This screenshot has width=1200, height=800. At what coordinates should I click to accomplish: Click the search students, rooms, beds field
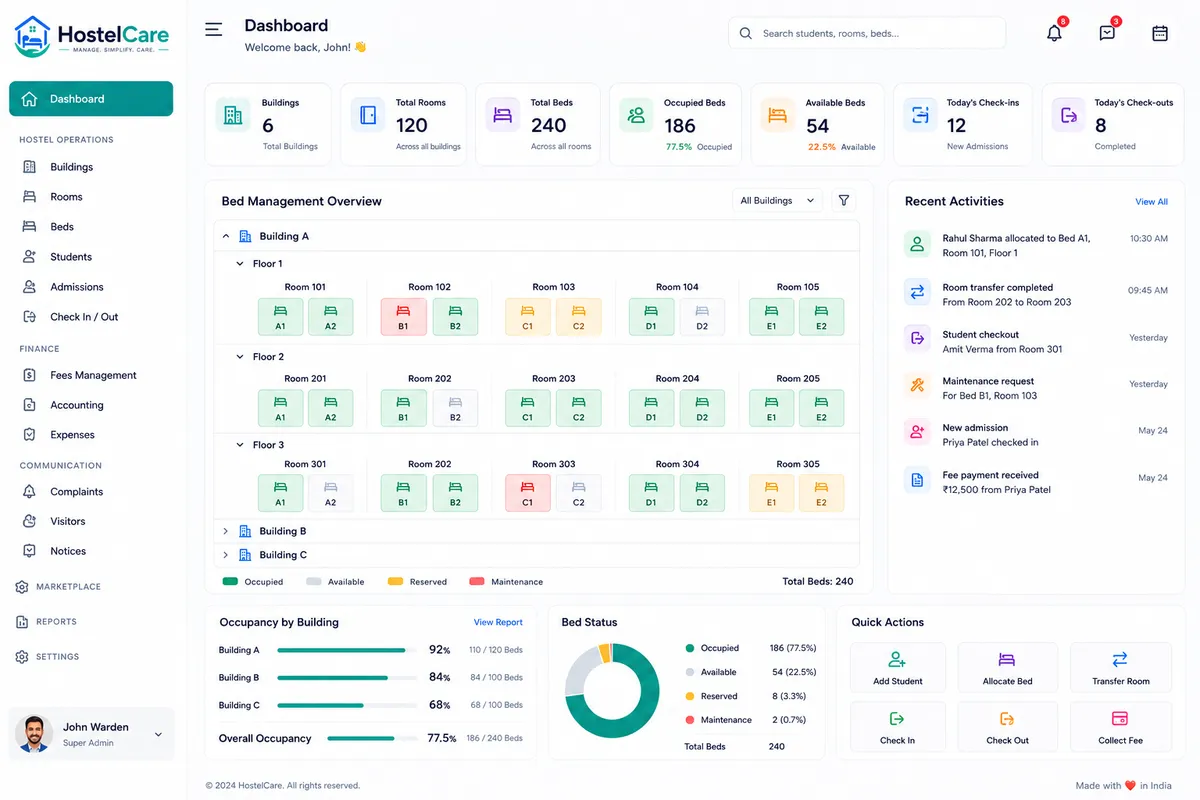[867, 33]
